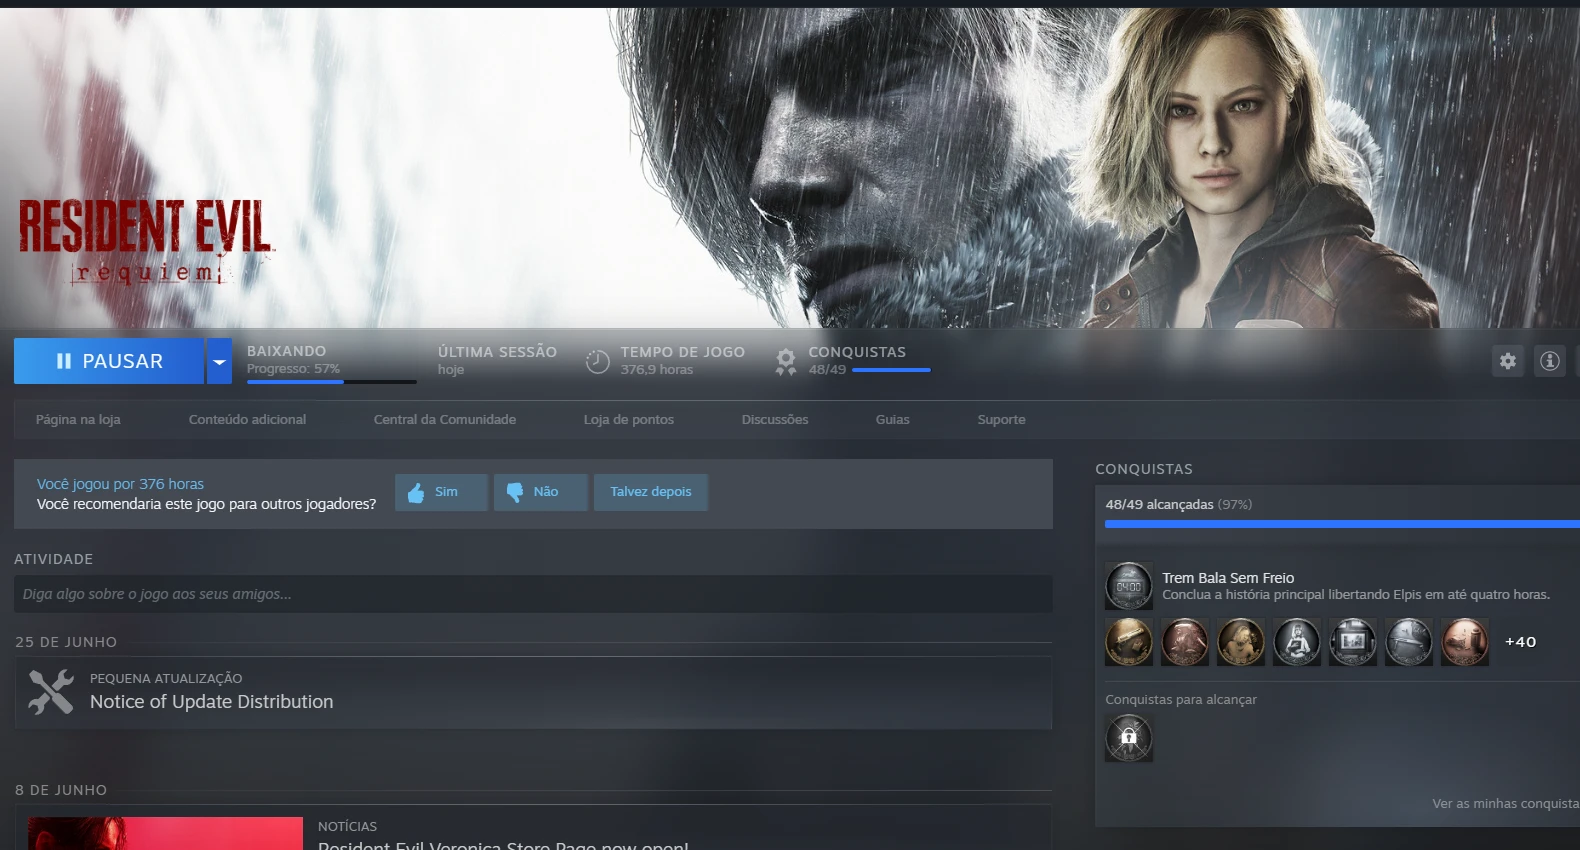Click the 97% achievements progress bar in panel
The image size is (1580, 850).
(x=1342, y=524)
